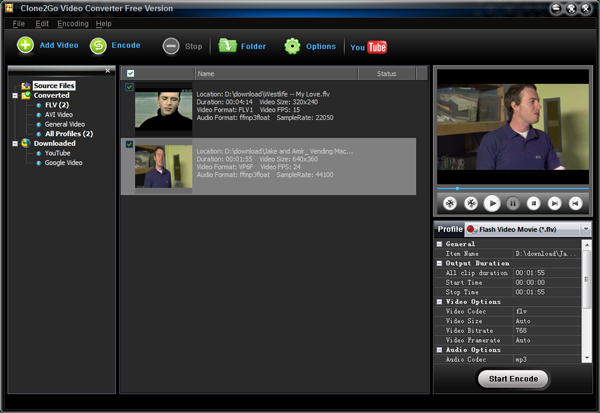Click the Start Encode button
This screenshot has width=600, height=413.
513,379
